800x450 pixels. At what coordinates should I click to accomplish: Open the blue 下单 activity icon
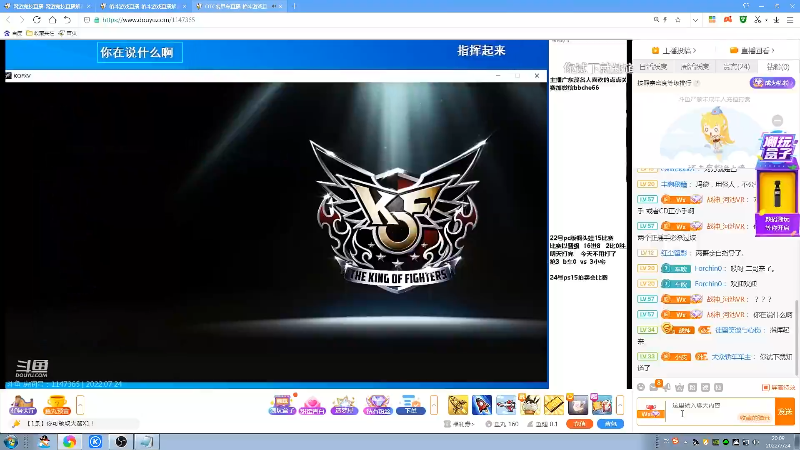[411, 405]
